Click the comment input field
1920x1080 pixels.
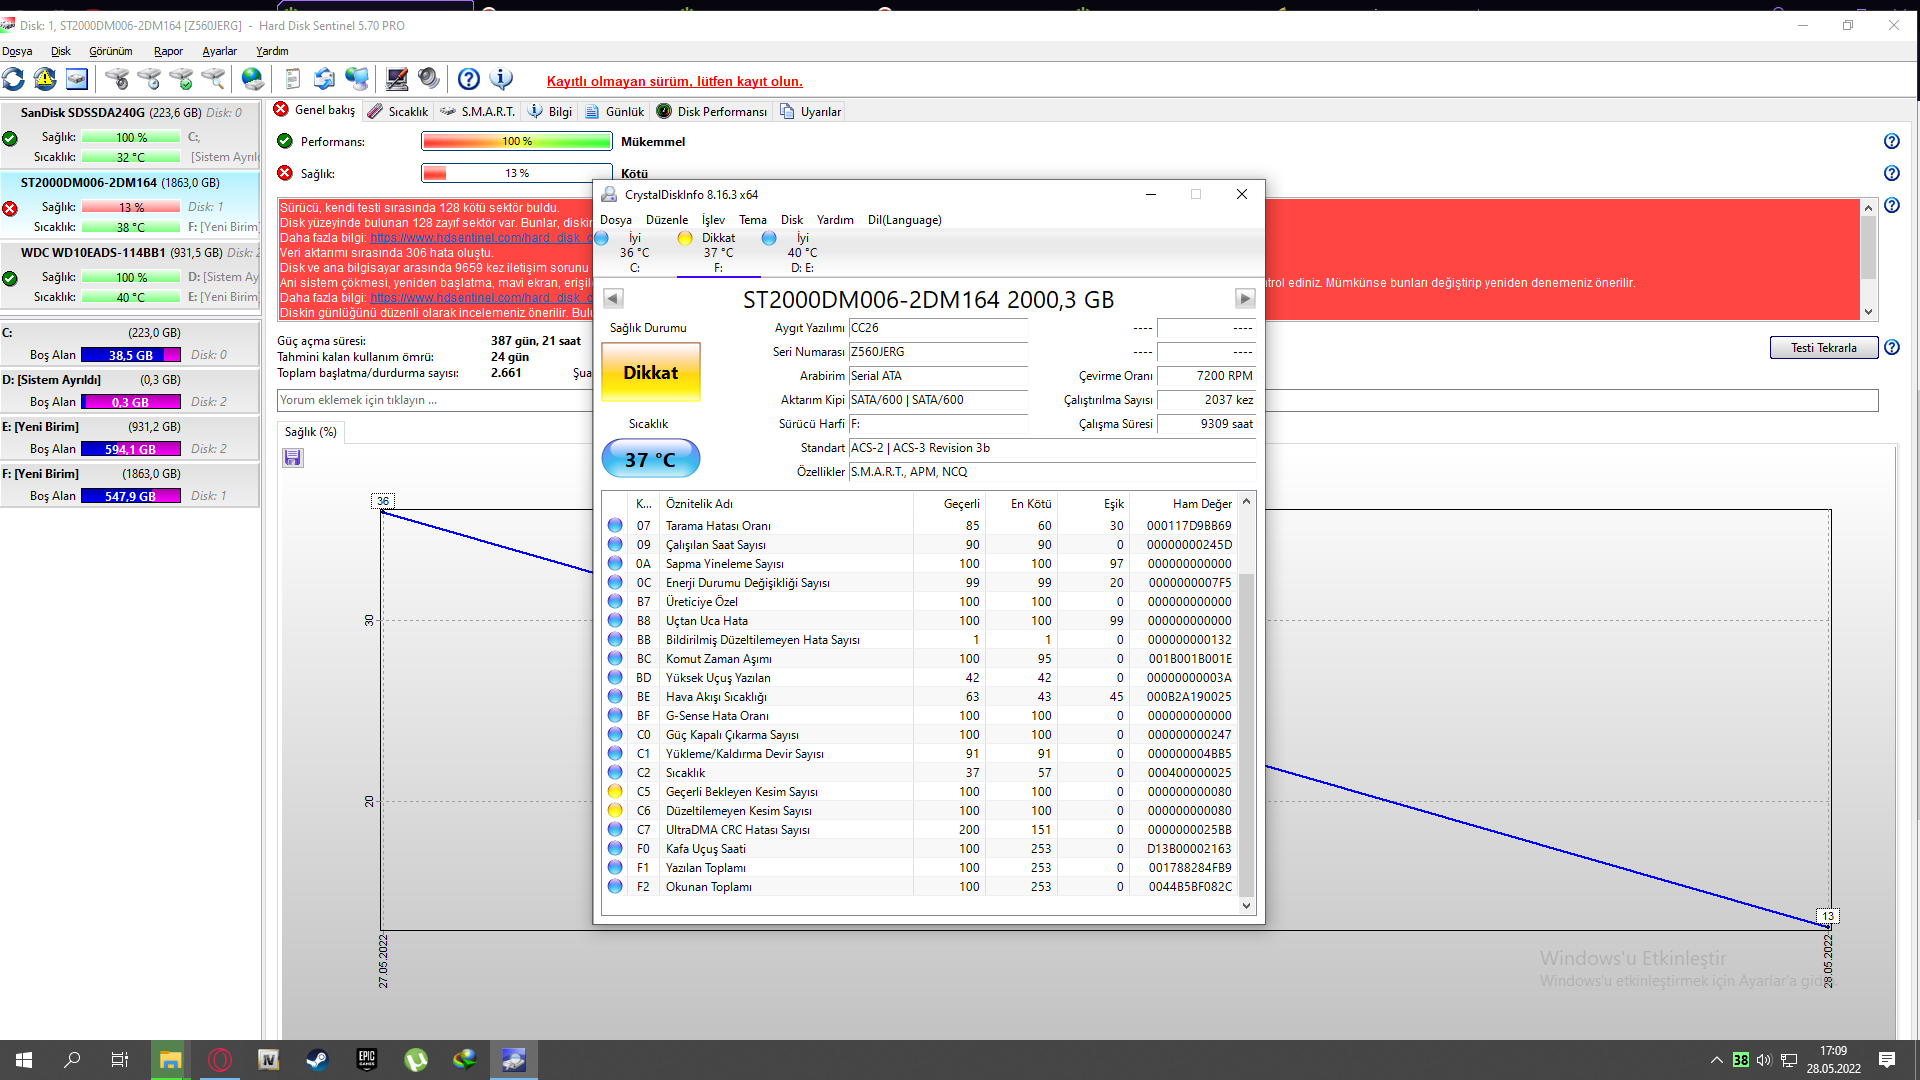point(430,400)
